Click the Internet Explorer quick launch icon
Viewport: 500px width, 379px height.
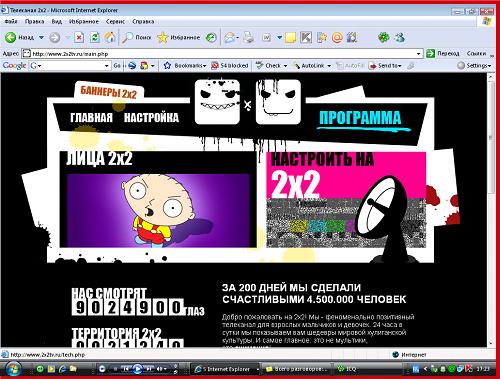coord(62,369)
